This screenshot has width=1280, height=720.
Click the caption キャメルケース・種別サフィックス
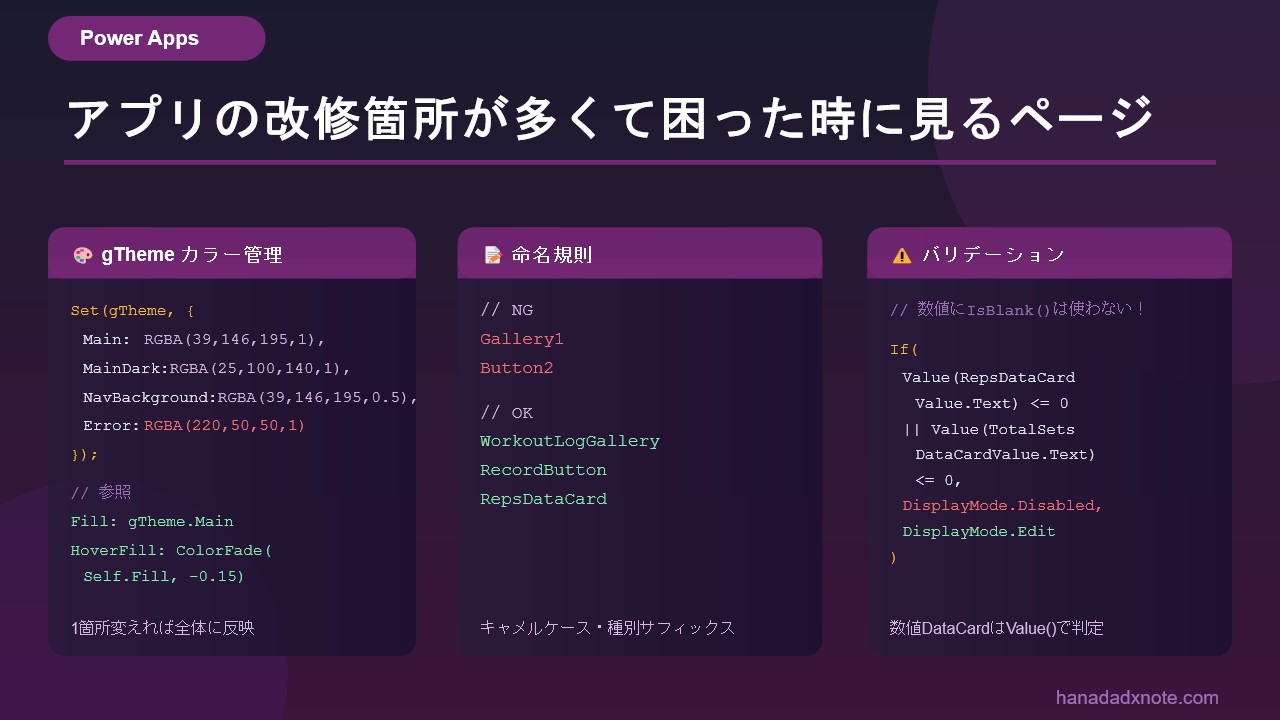608,628
